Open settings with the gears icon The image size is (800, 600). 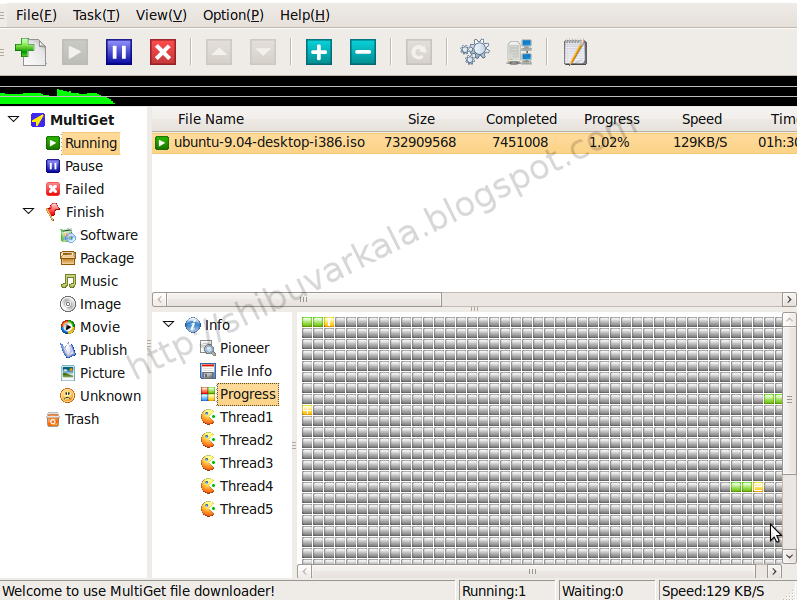click(x=474, y=52)
